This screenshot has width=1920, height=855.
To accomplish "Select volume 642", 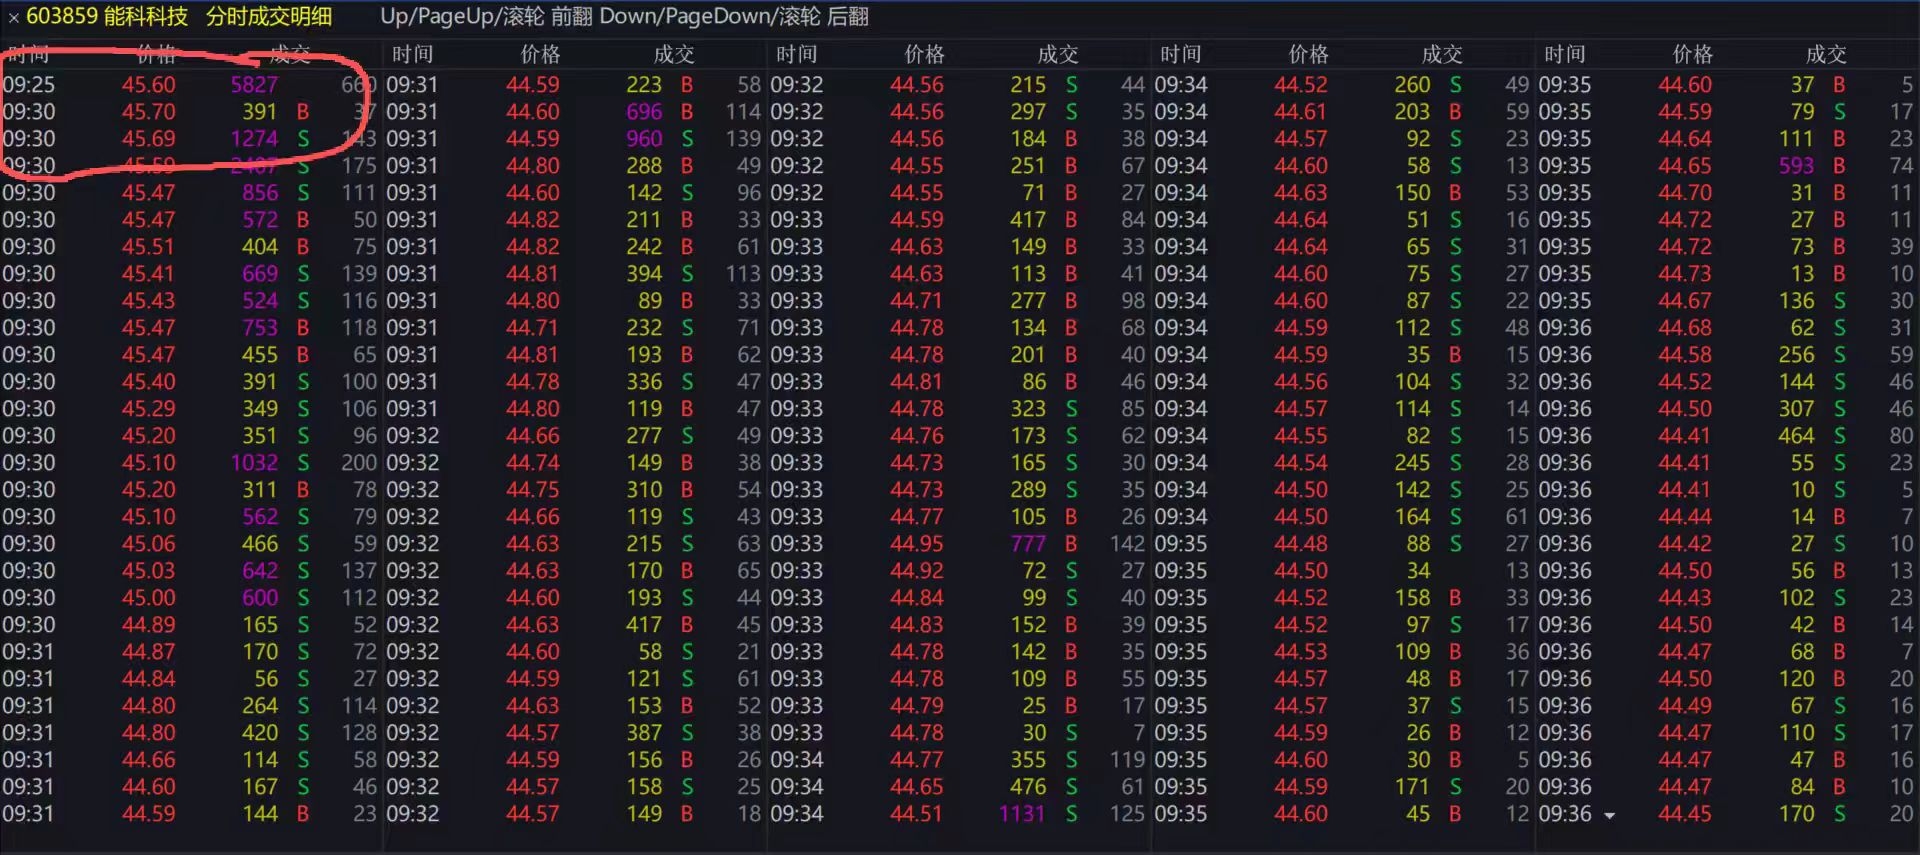I will tap(260, 571).
